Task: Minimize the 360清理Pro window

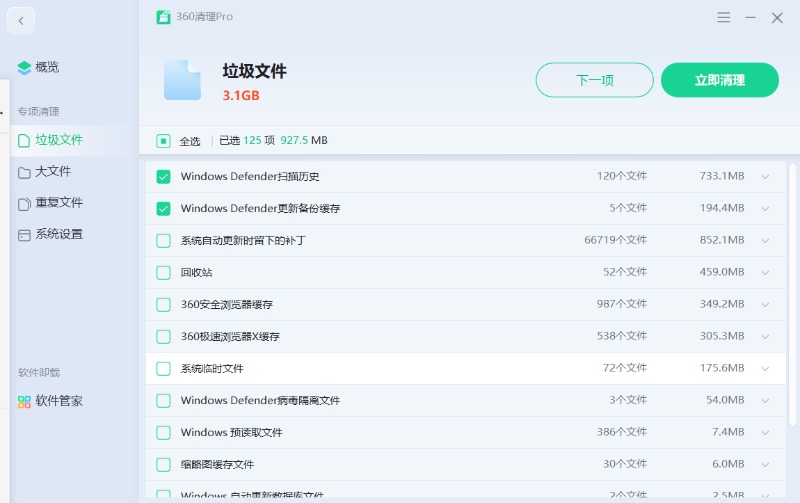Action: [750, 17]
